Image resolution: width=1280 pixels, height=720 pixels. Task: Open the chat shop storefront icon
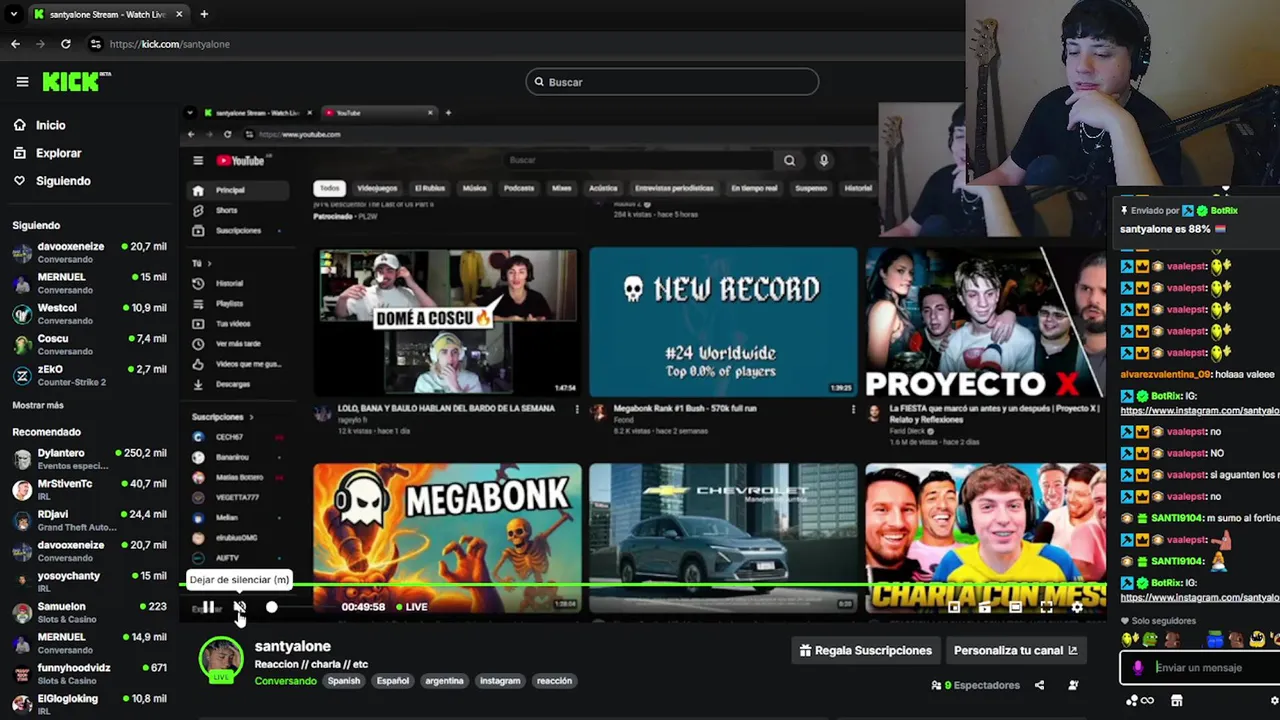point(1177,701)
